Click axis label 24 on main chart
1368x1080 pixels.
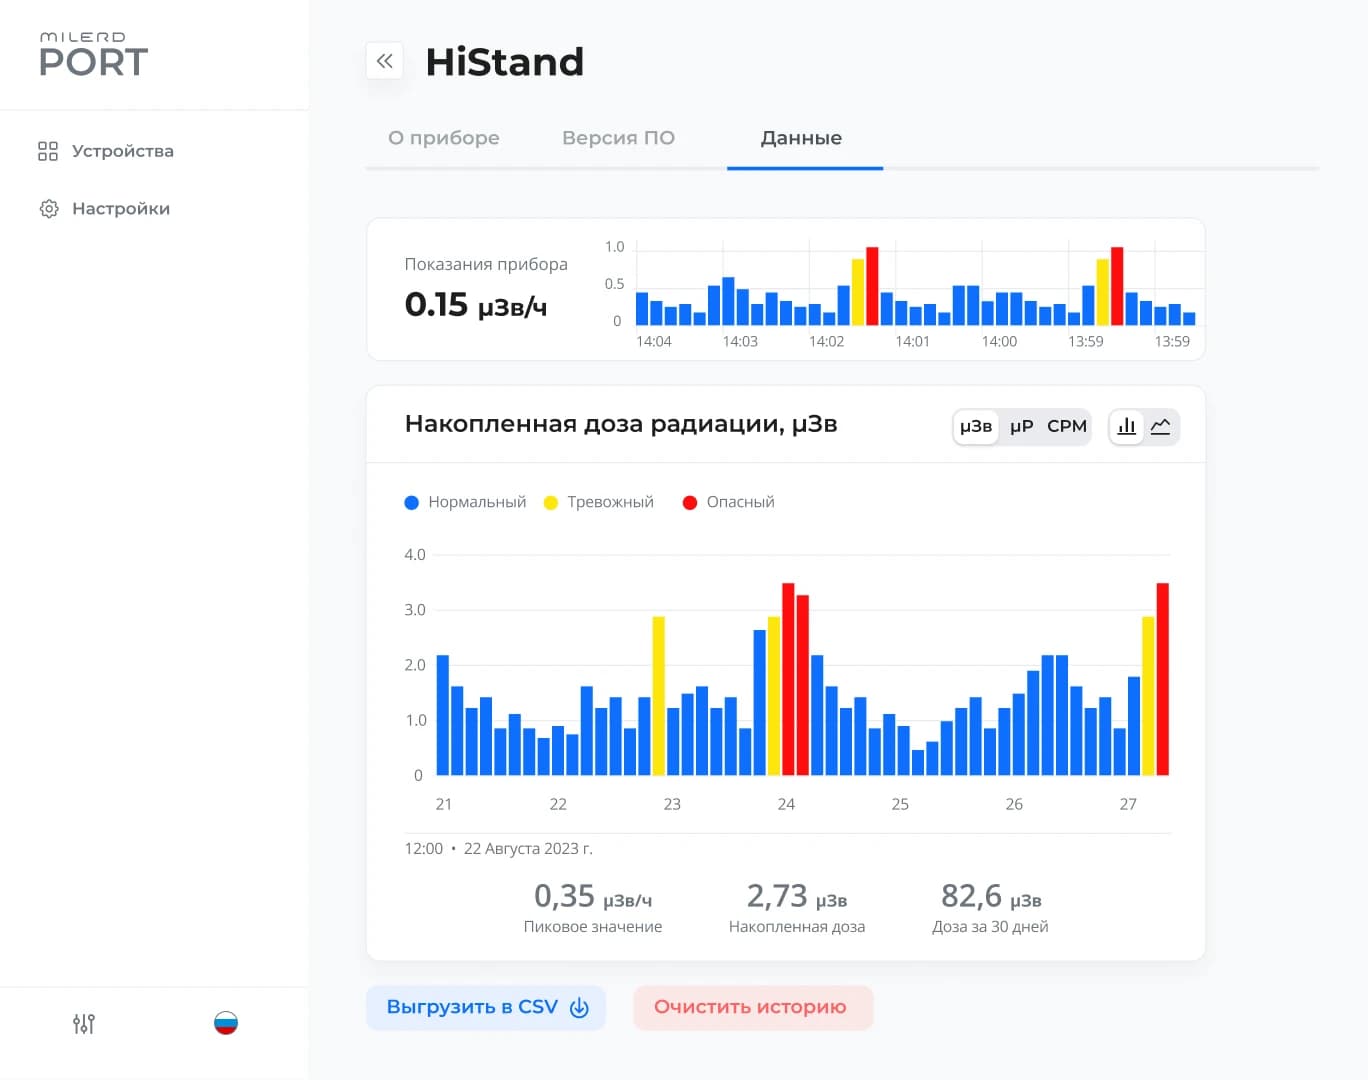(786, 804)
